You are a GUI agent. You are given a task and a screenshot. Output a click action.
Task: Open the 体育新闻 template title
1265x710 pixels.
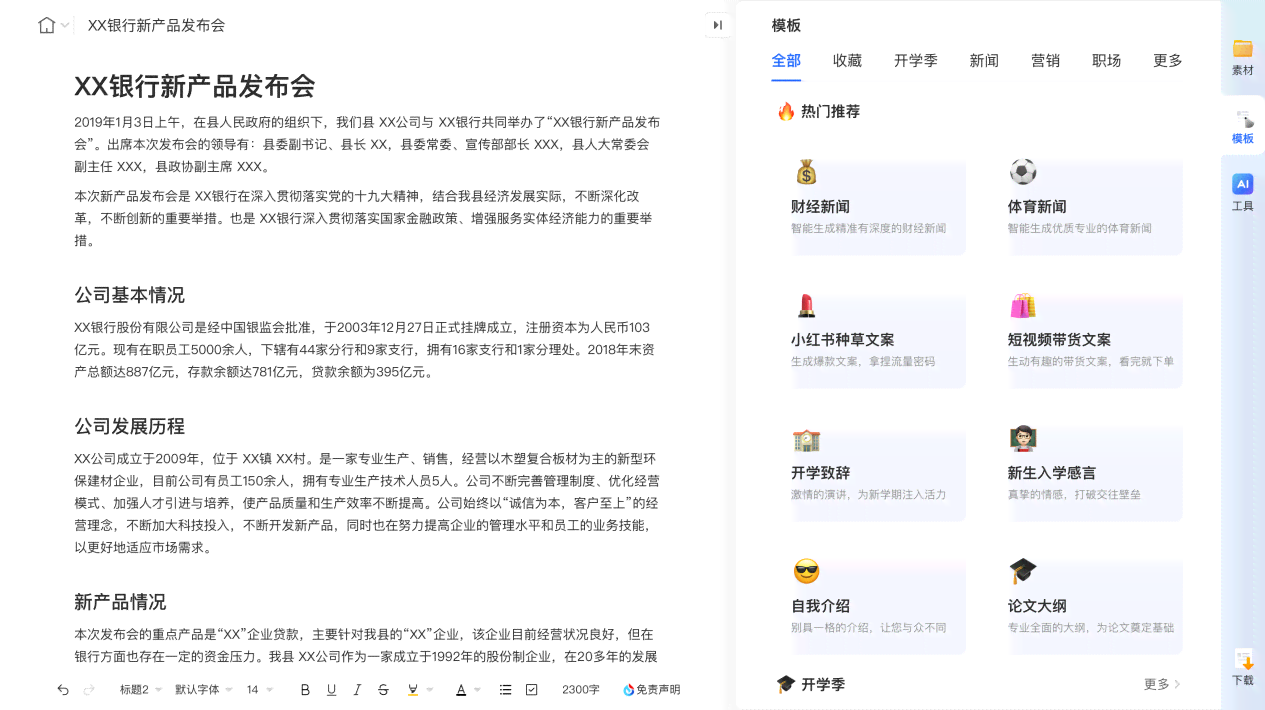coord(1037,207)
